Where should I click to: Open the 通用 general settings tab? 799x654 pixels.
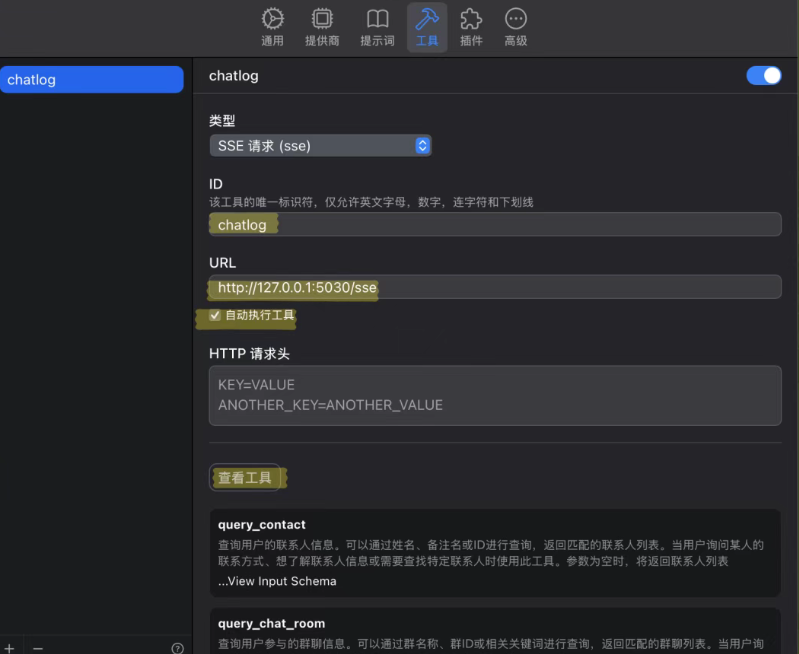tap(273, 28)
